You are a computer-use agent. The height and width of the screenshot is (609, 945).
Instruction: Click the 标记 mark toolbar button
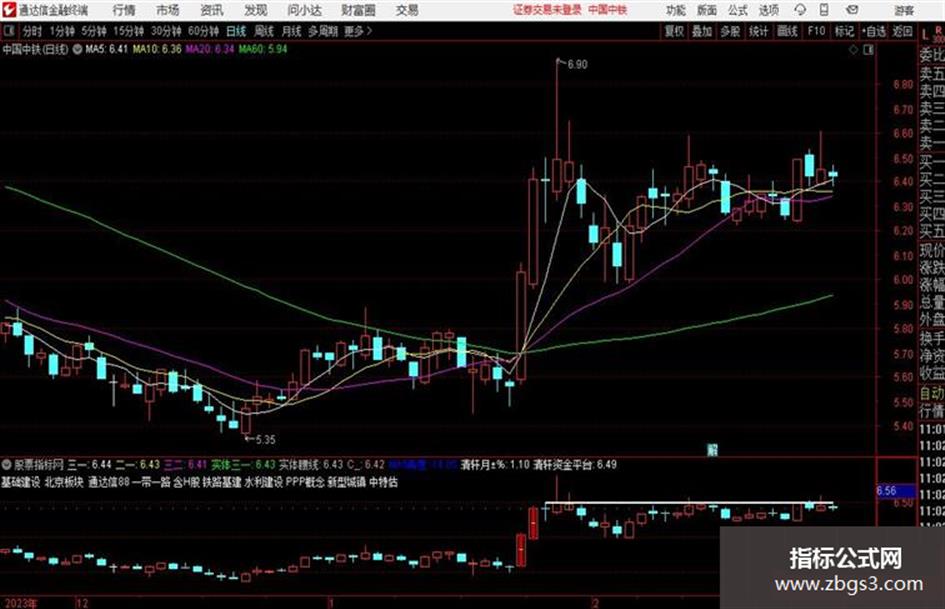(x=844, y=31)
